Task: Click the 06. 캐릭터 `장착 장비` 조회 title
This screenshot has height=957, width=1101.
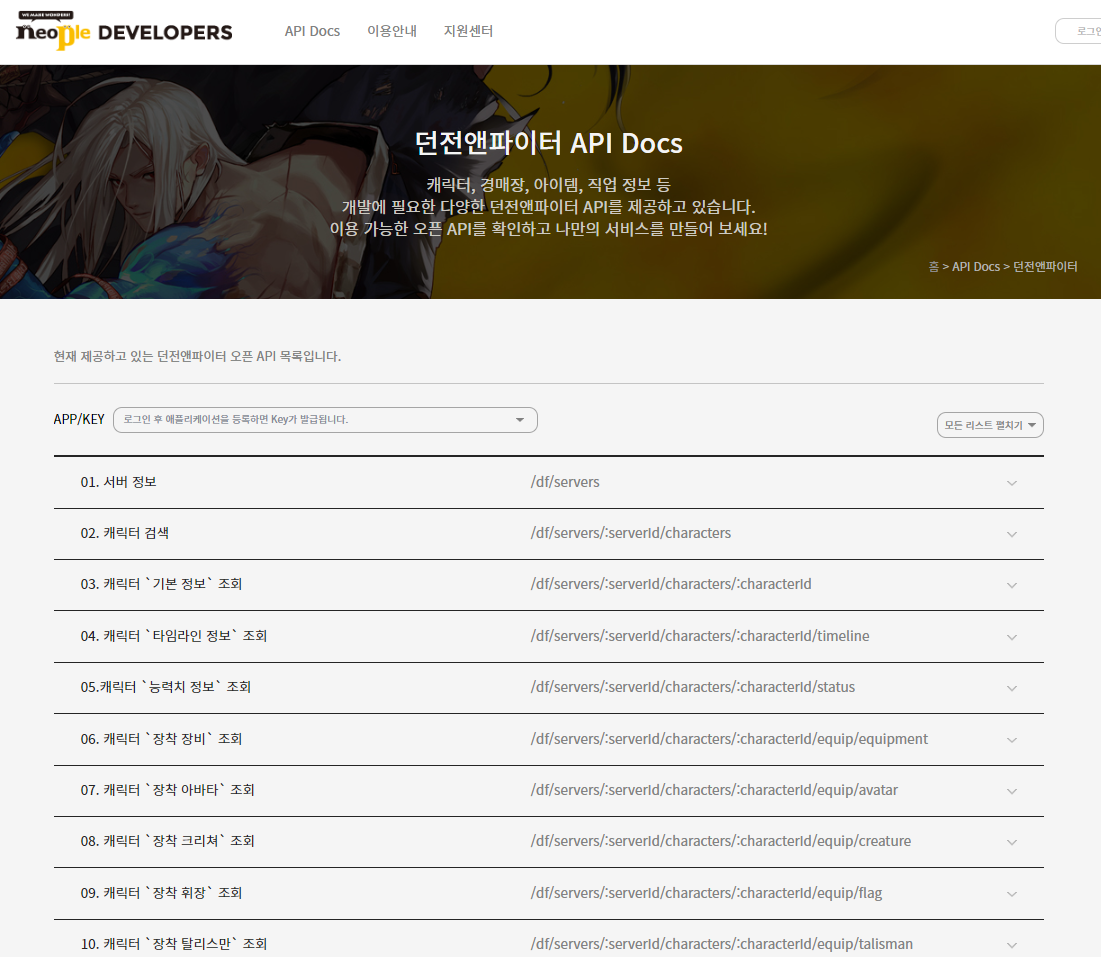Action: (161, 739)
